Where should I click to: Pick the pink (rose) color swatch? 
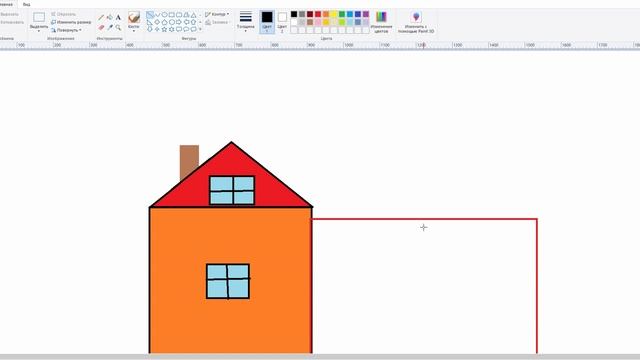(318, 22)
